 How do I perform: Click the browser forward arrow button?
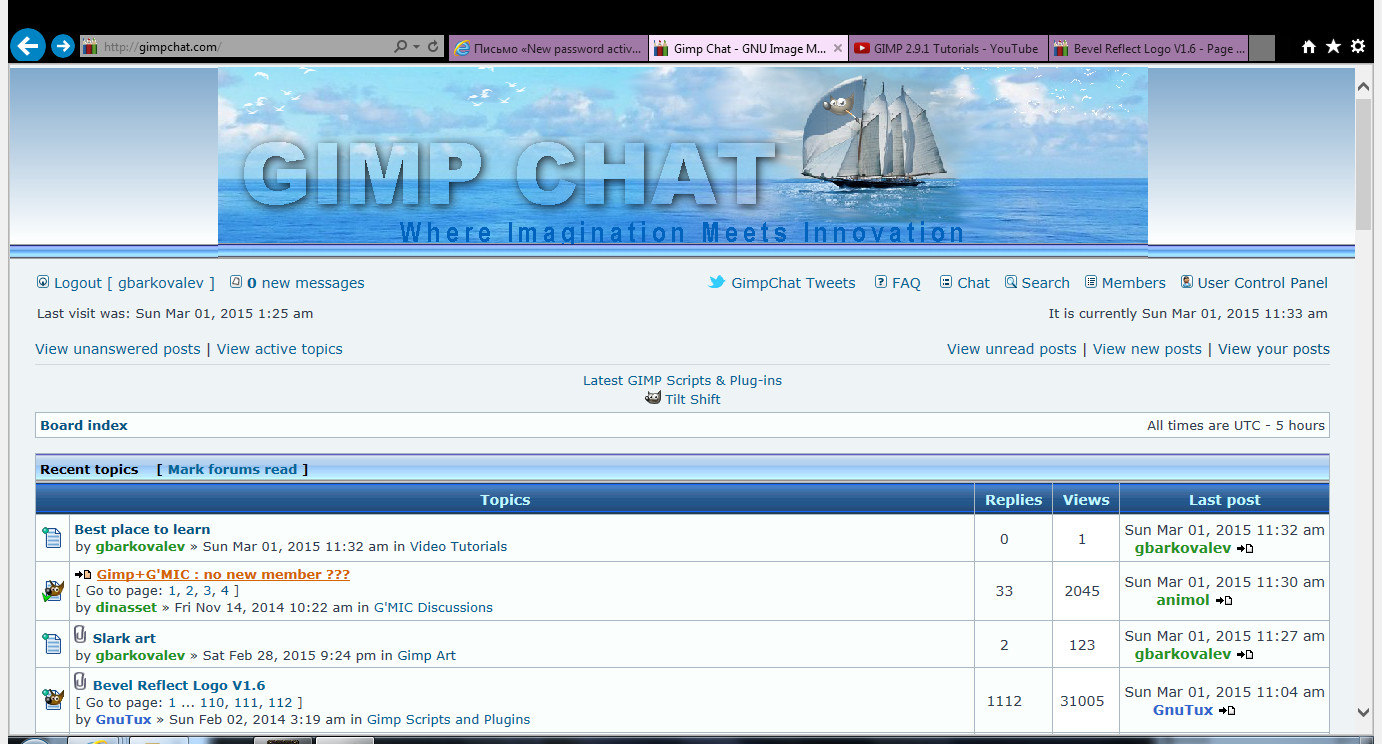pos(63,46)
